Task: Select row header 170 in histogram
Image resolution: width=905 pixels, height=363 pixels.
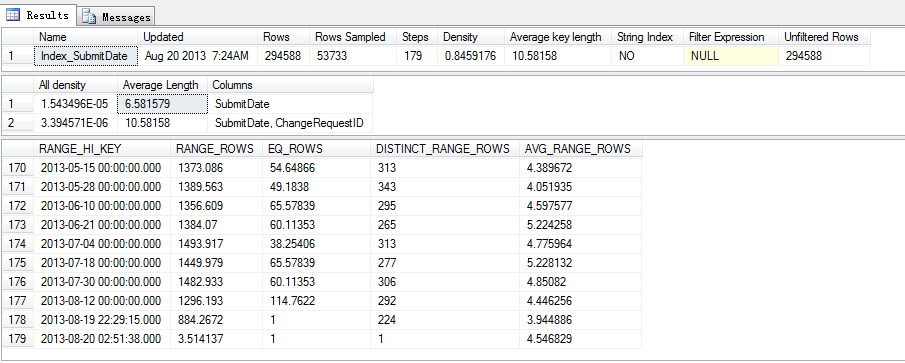Action: click(18, 168)
